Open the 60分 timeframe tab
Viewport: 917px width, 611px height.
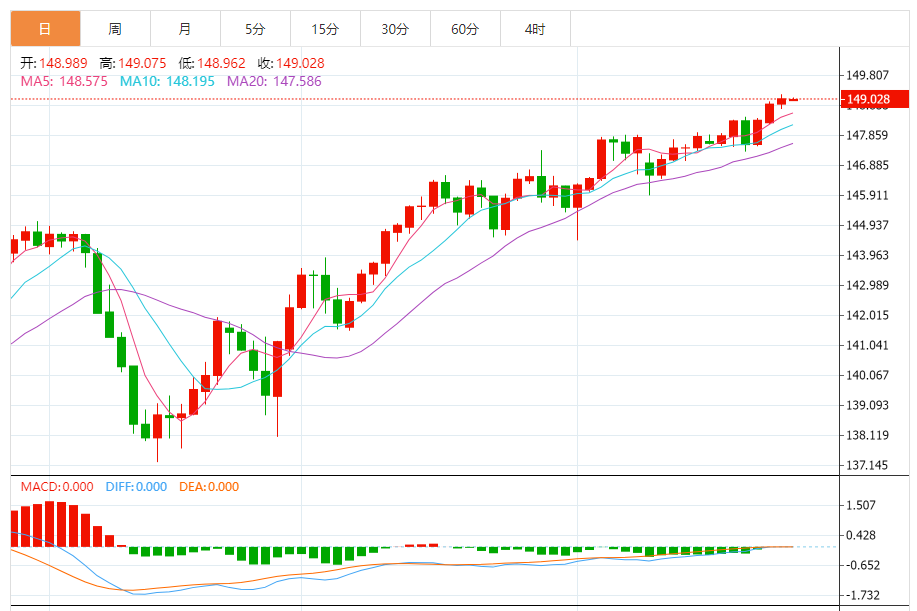tap(466, 29)
